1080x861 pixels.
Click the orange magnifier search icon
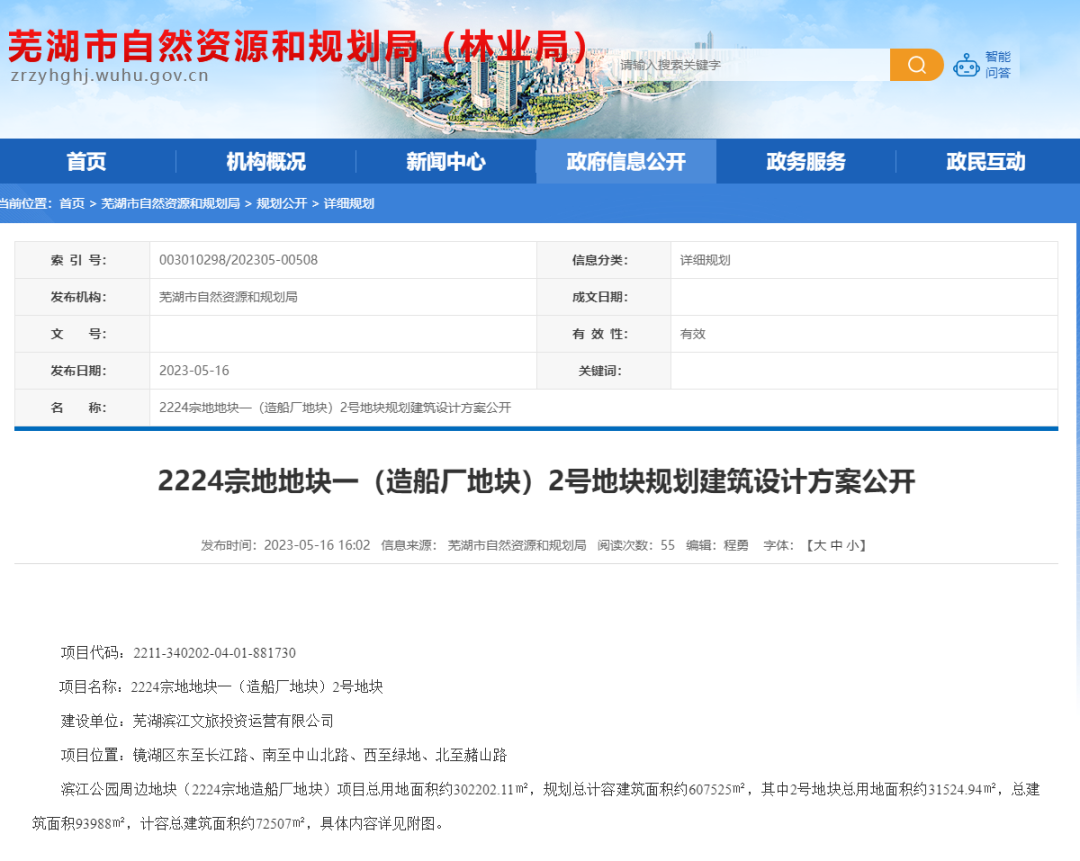(x=915, y=64)
